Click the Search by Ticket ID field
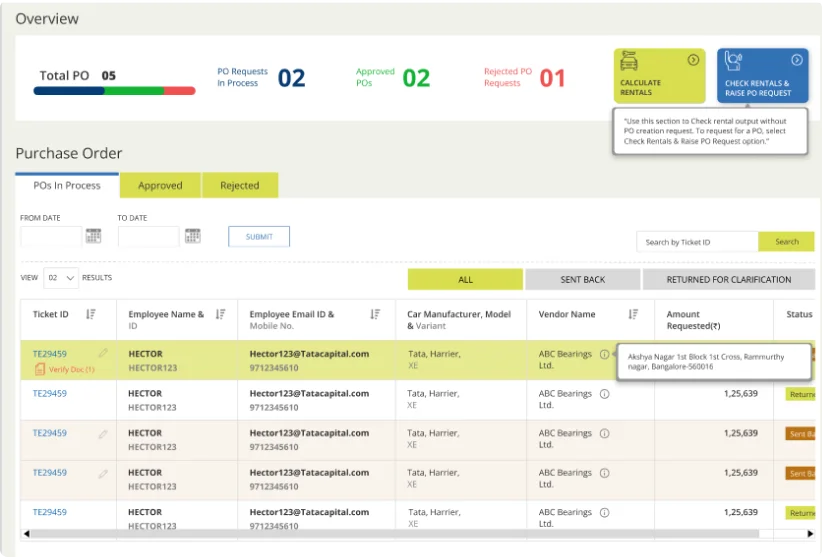The image size is (822, 557). tap(697, 242)
